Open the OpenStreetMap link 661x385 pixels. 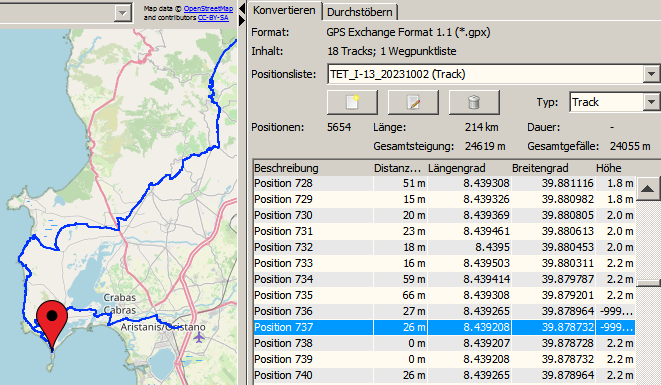208,8
